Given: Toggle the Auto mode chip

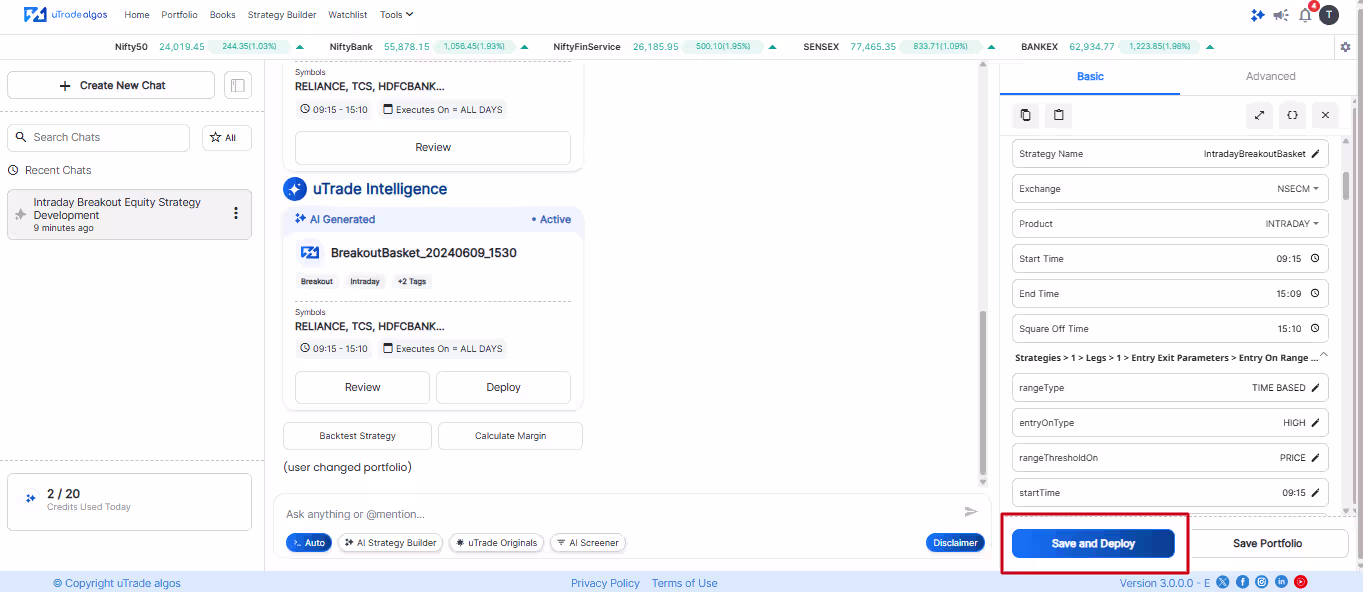Looking at the screenshot, I should [x=309, y=543].
